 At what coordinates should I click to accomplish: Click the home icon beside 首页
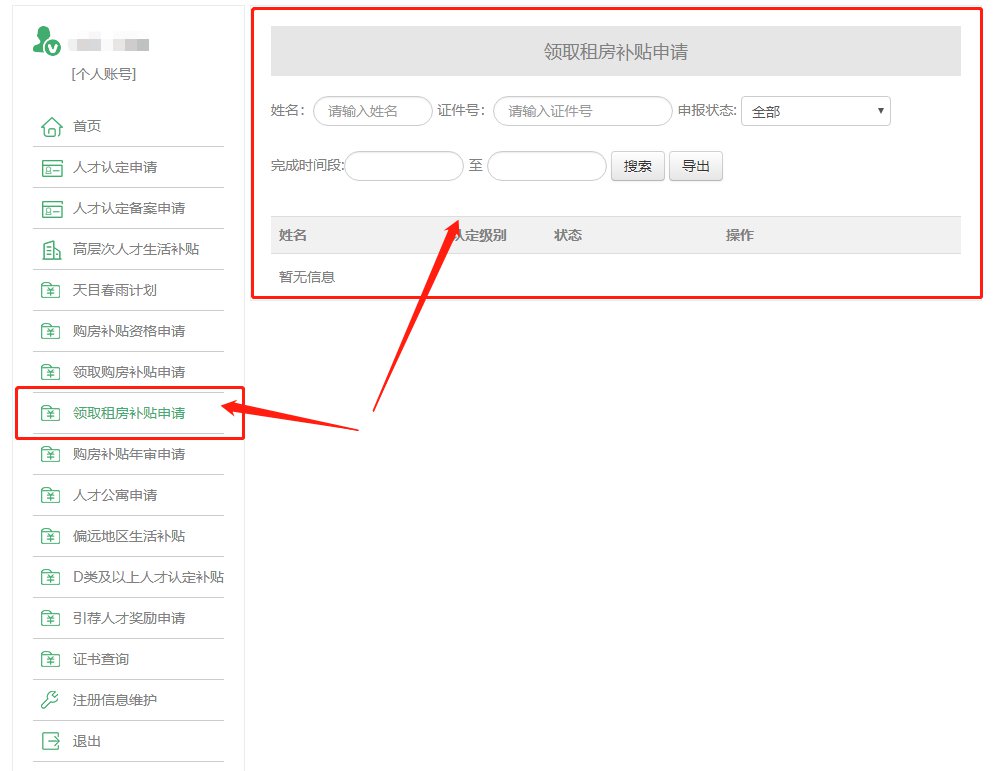tap(51, 127)
